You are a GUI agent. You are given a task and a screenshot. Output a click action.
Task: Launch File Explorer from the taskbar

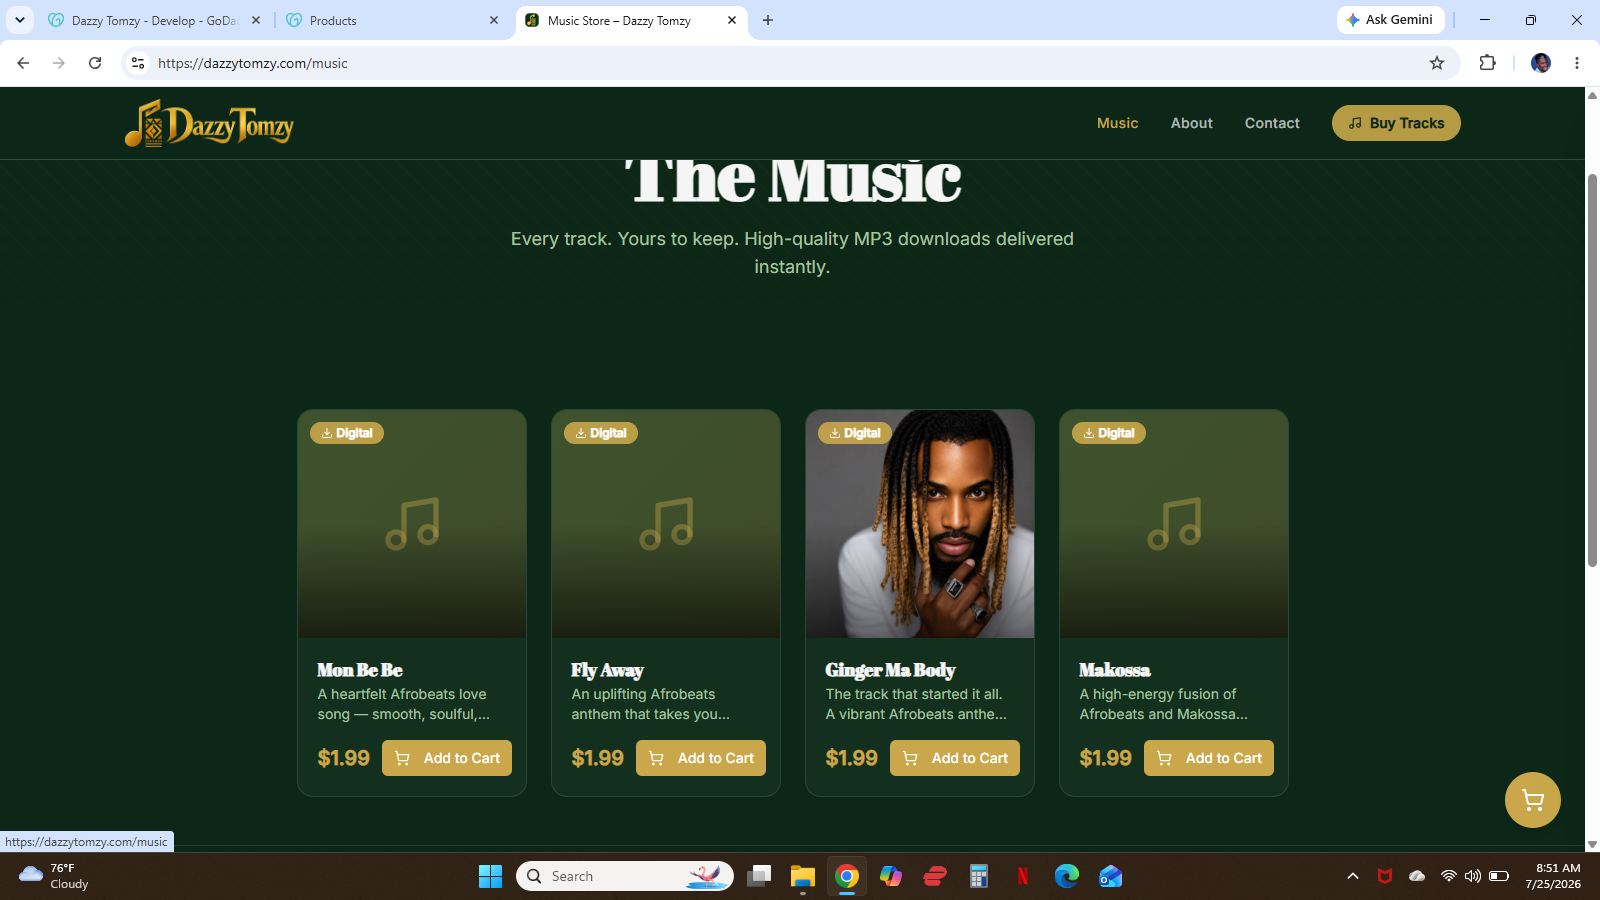pyautogui.click(x=803, y=876)
